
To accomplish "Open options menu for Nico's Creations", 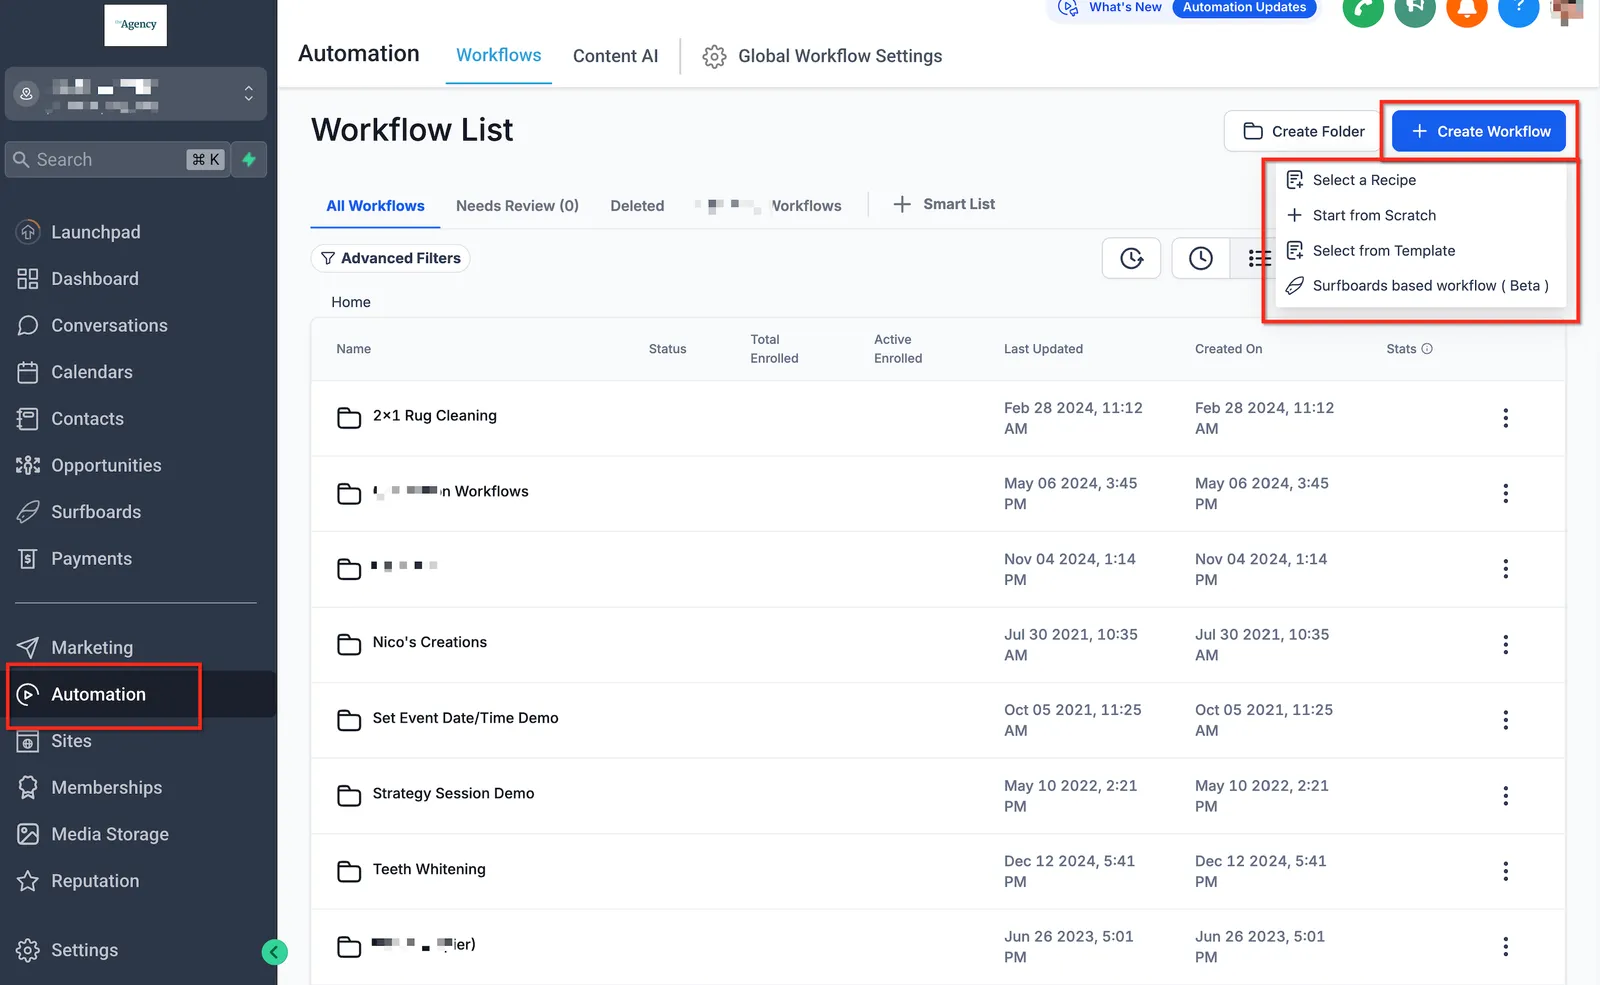I will coord(1505,645).
